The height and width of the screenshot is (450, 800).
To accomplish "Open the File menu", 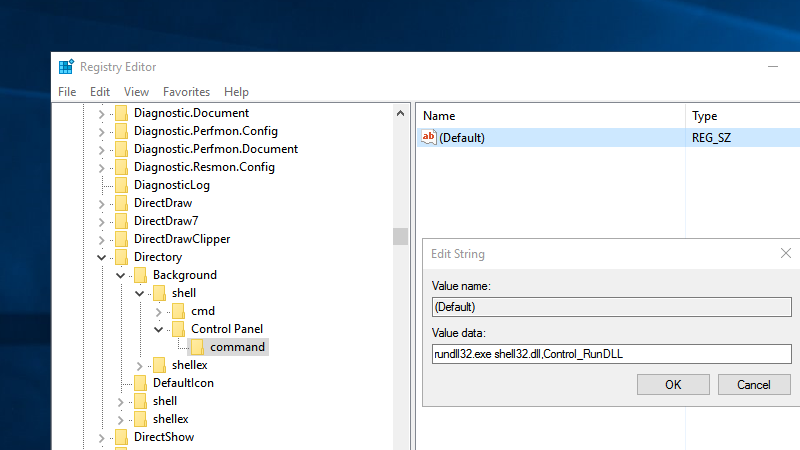I will [67, 92].
